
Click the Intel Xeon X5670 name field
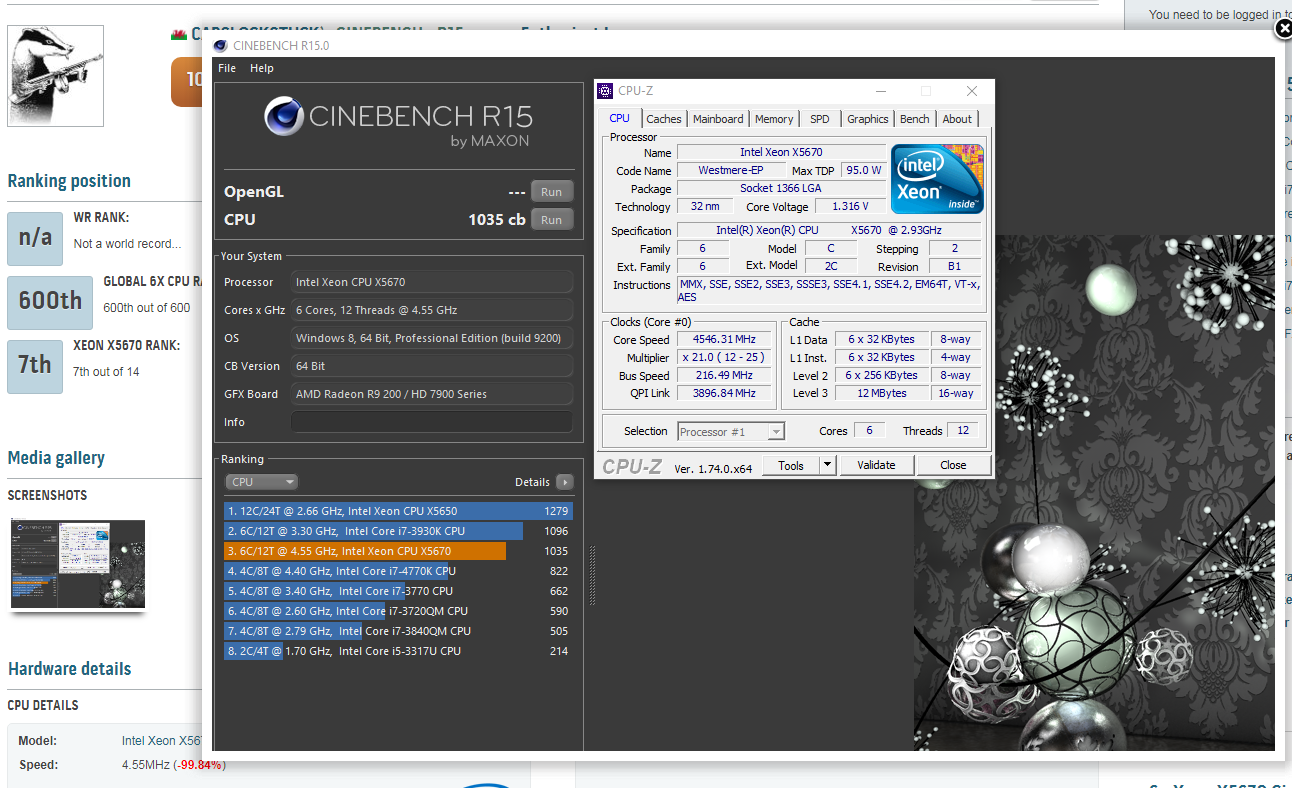tap(781, 153)
